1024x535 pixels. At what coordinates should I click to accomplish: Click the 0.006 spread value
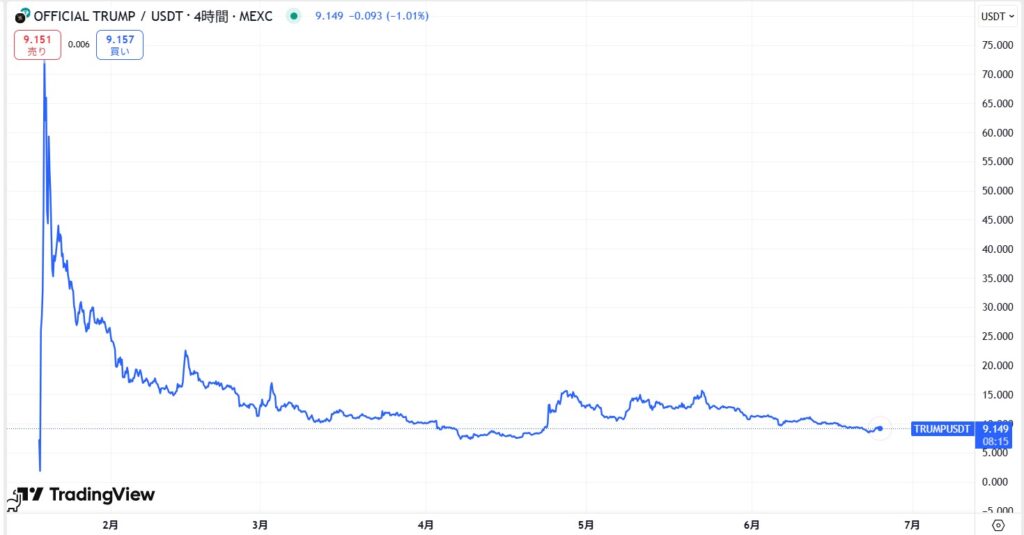point(78,44)
